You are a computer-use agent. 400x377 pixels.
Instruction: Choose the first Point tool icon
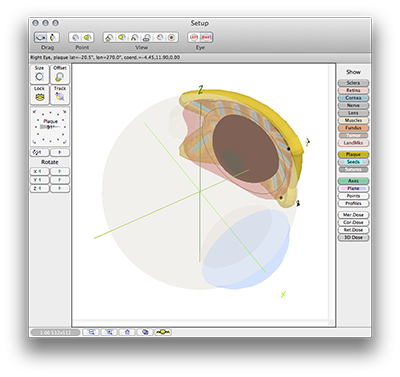point(75,37)
